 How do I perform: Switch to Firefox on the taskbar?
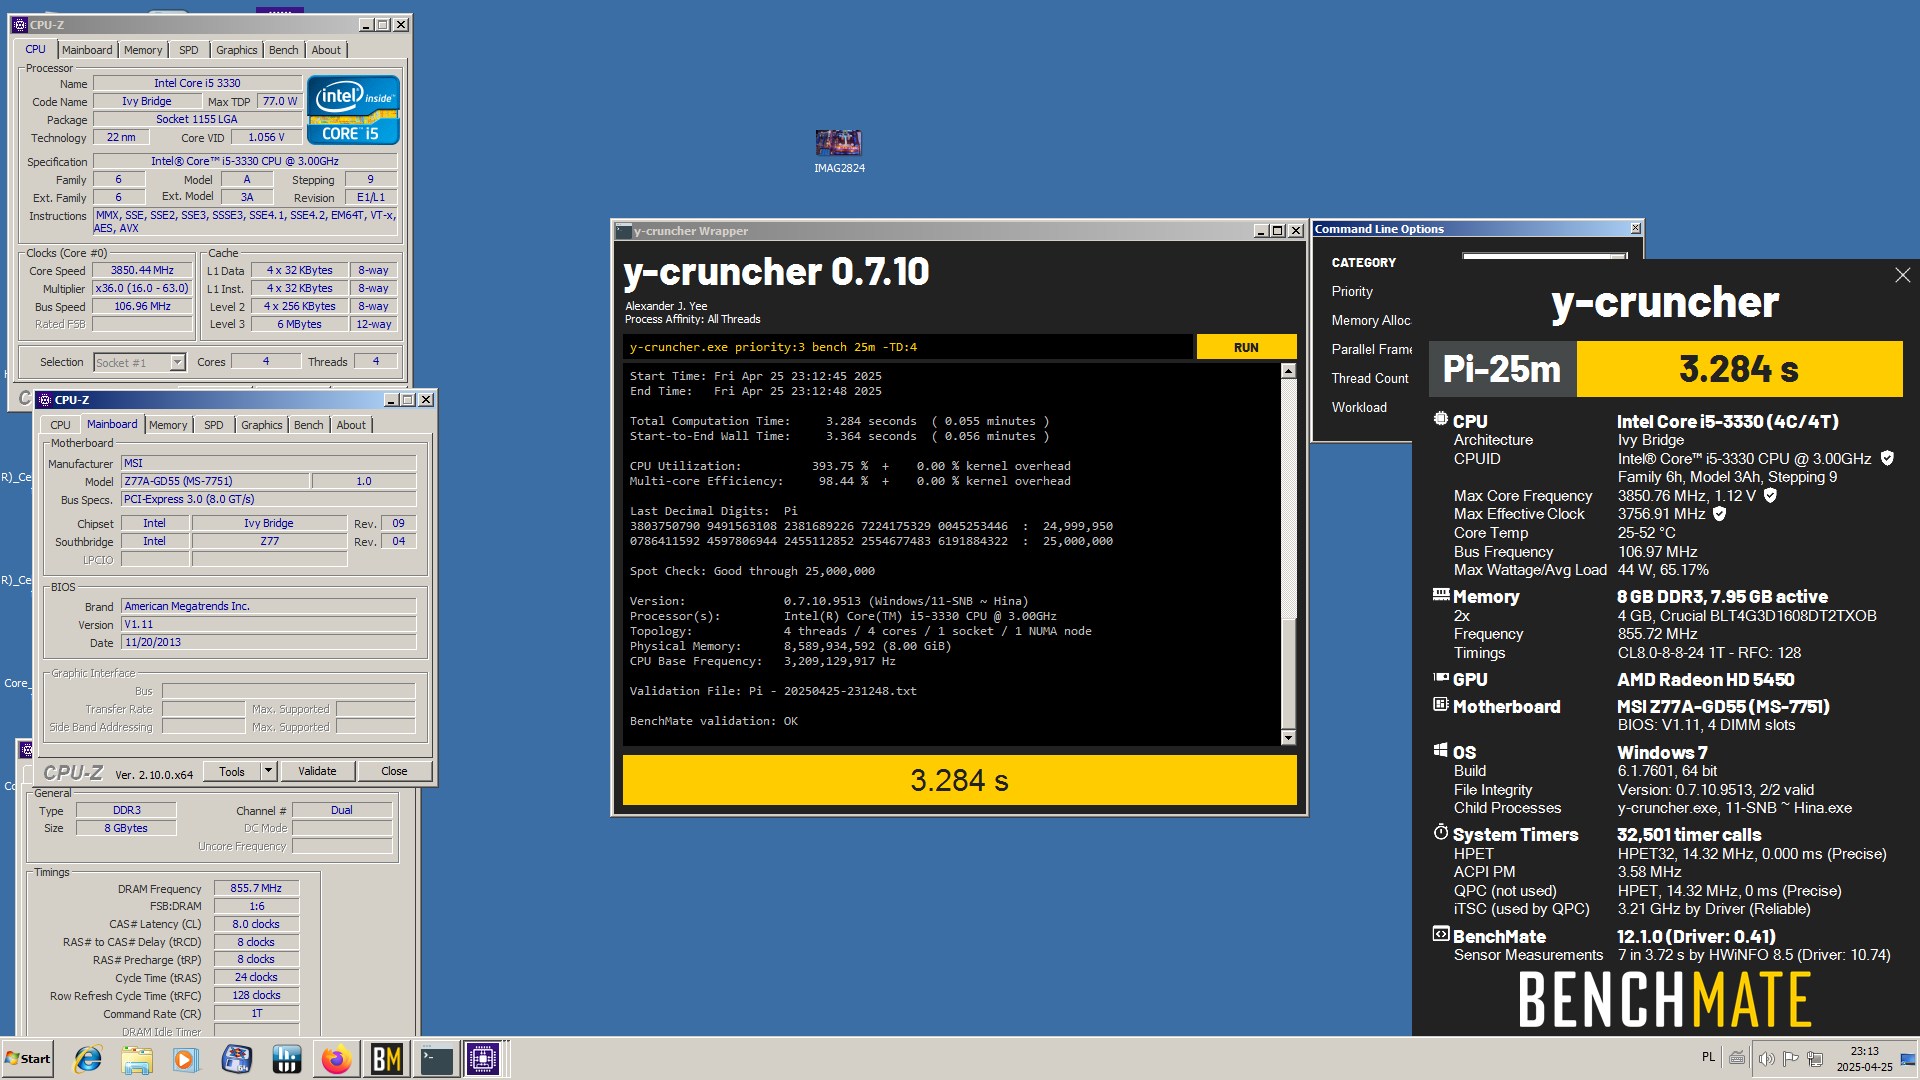pyautogui.click(x=336, y=1059)
